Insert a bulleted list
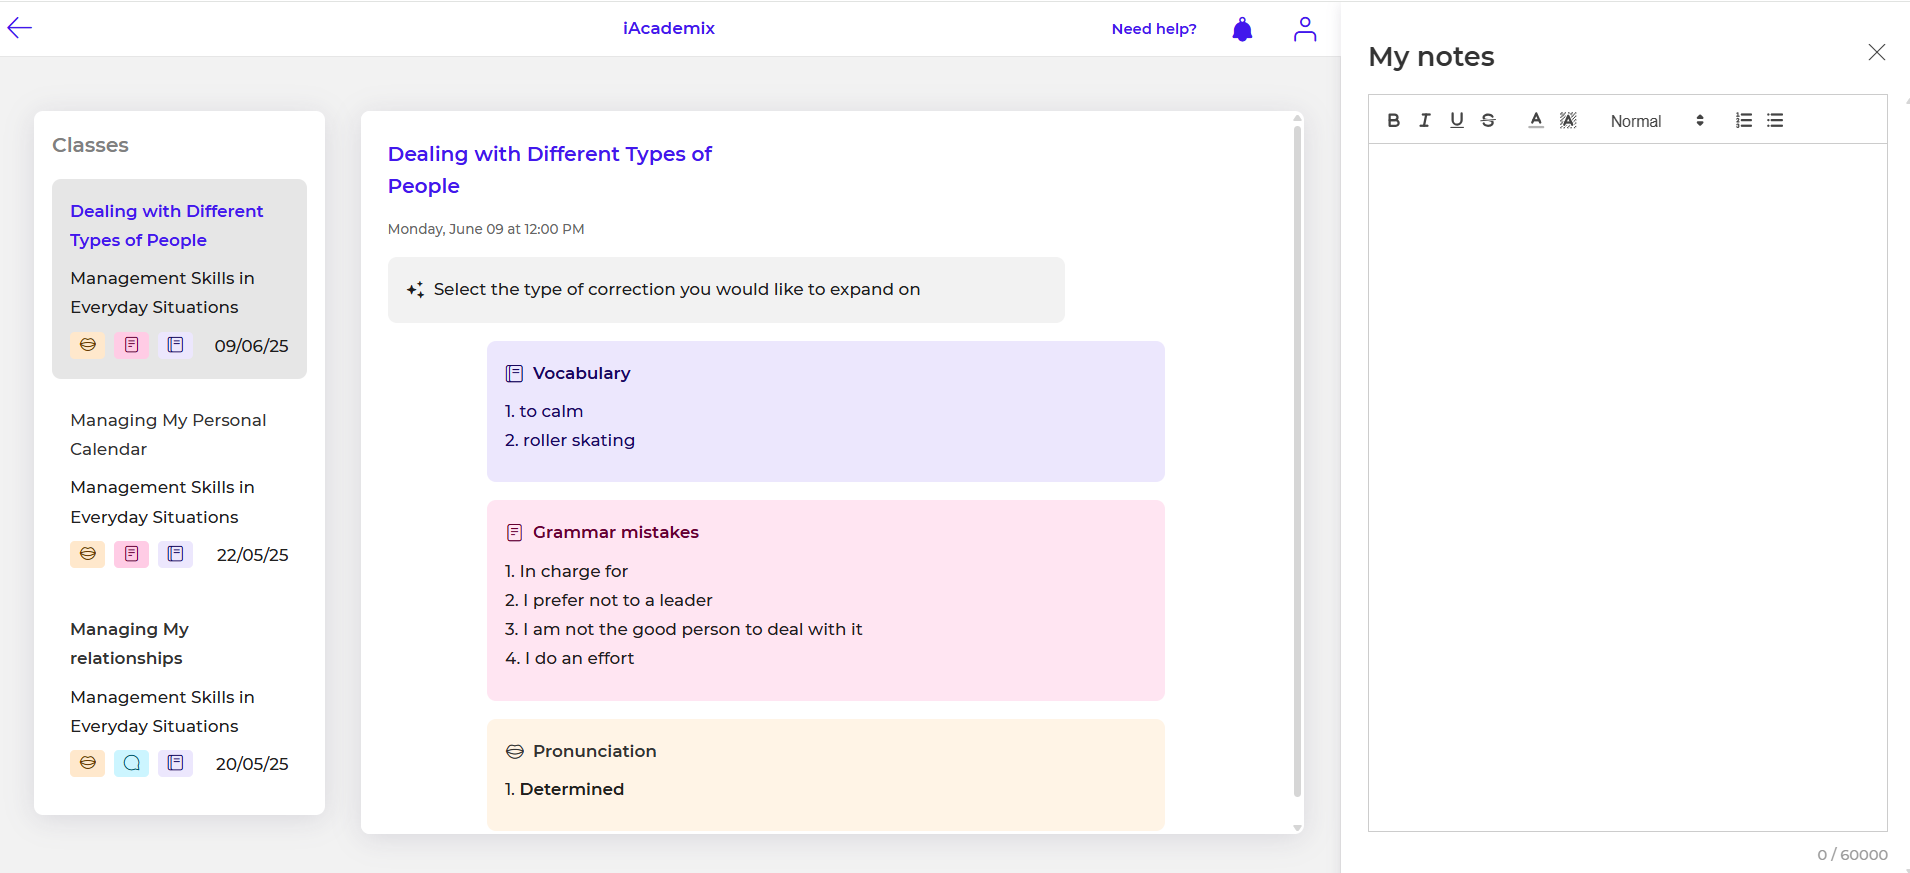Image resolution: width=1910 pixels, height=873 pixels. coord(1775,120)
